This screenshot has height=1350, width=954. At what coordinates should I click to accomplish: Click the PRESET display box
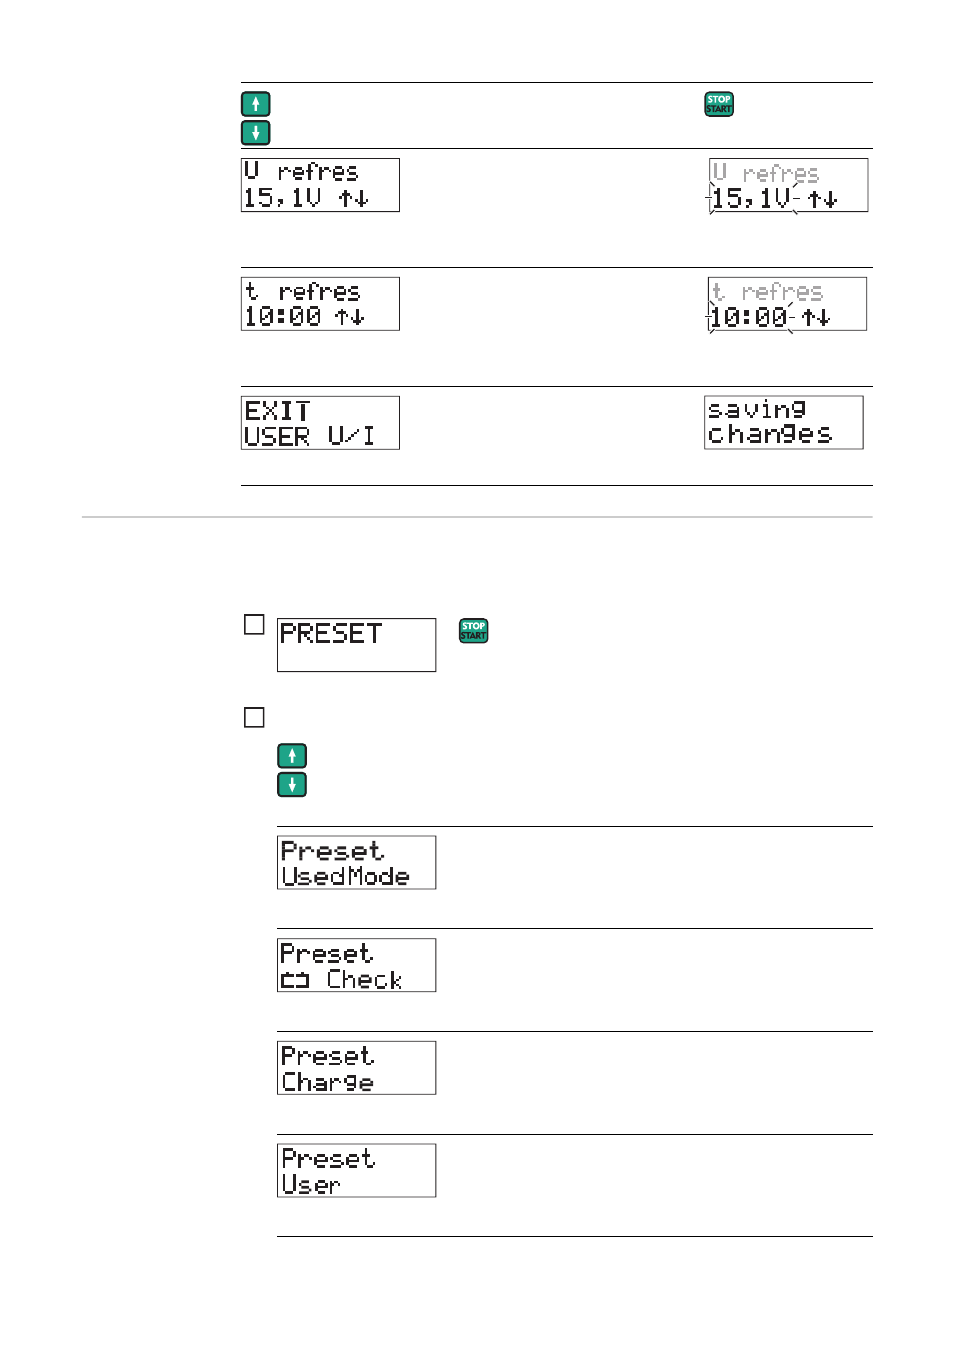[x=356, y=645]
